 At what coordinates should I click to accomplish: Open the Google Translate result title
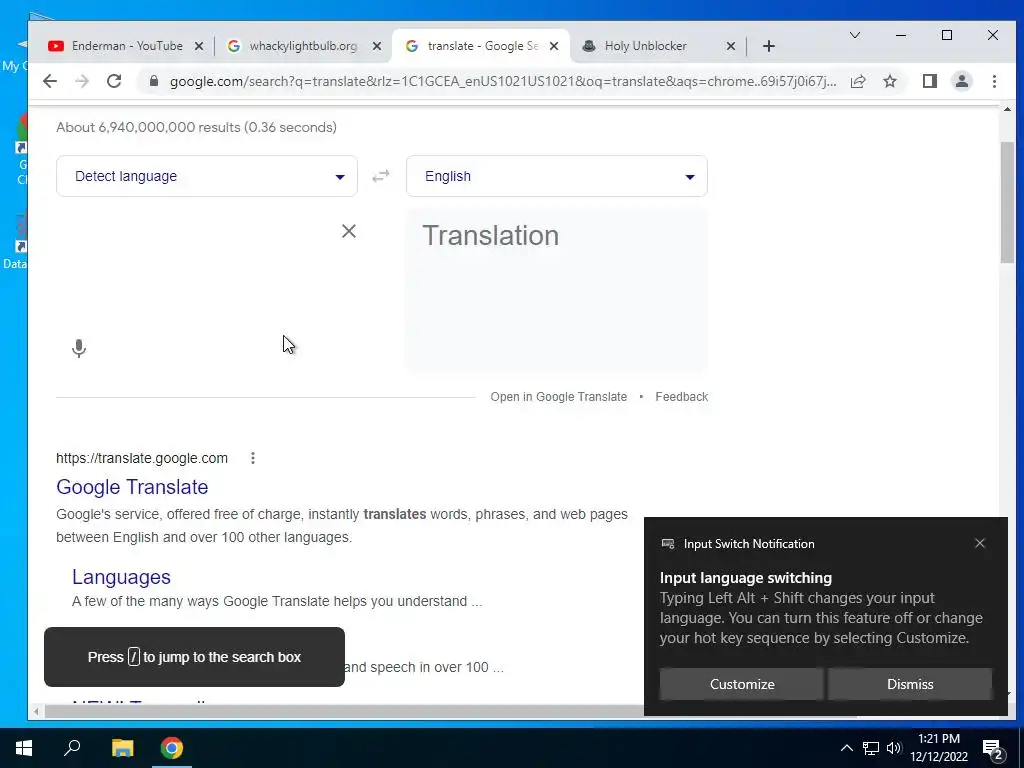click(x=132, y=487)
